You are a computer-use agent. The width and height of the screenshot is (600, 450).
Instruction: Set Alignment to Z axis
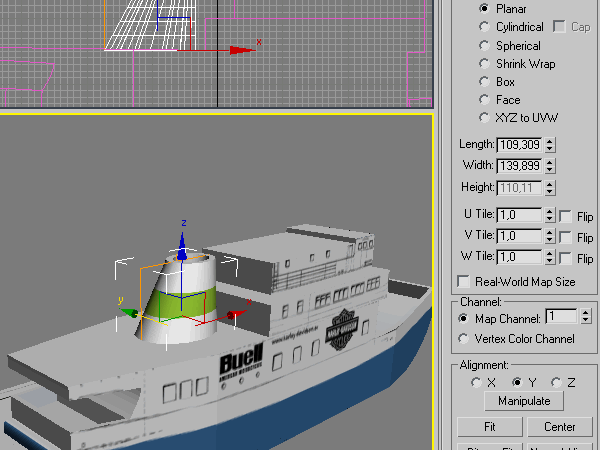556,382
